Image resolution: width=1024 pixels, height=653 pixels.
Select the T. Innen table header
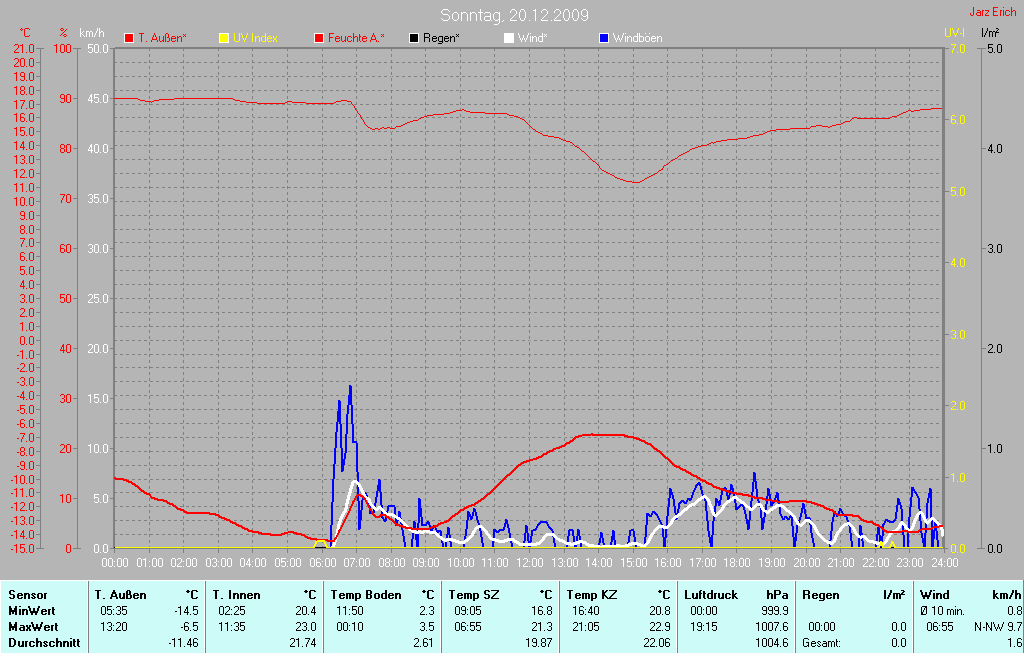coord(237,595)
